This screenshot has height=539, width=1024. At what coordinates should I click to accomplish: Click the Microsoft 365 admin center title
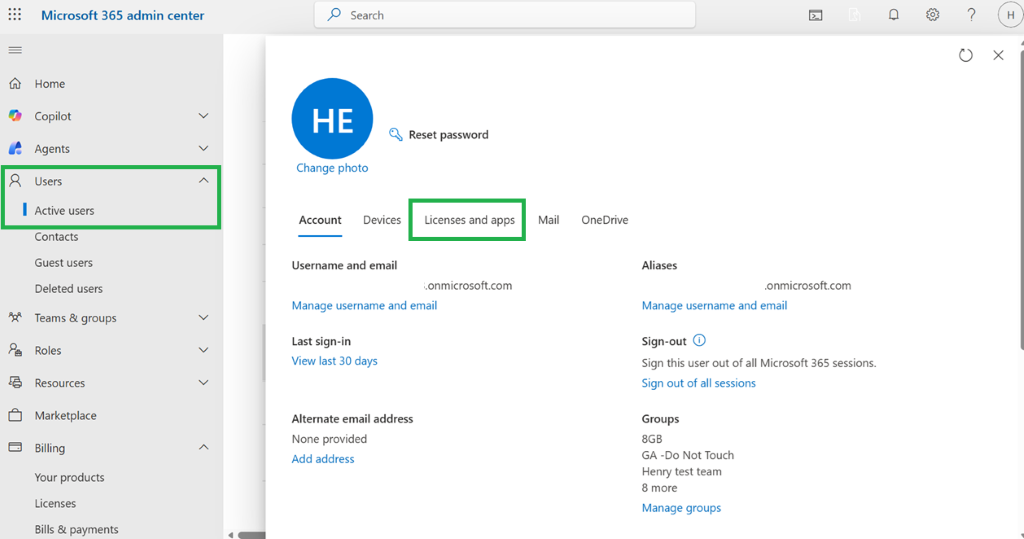tap(123, 15)
